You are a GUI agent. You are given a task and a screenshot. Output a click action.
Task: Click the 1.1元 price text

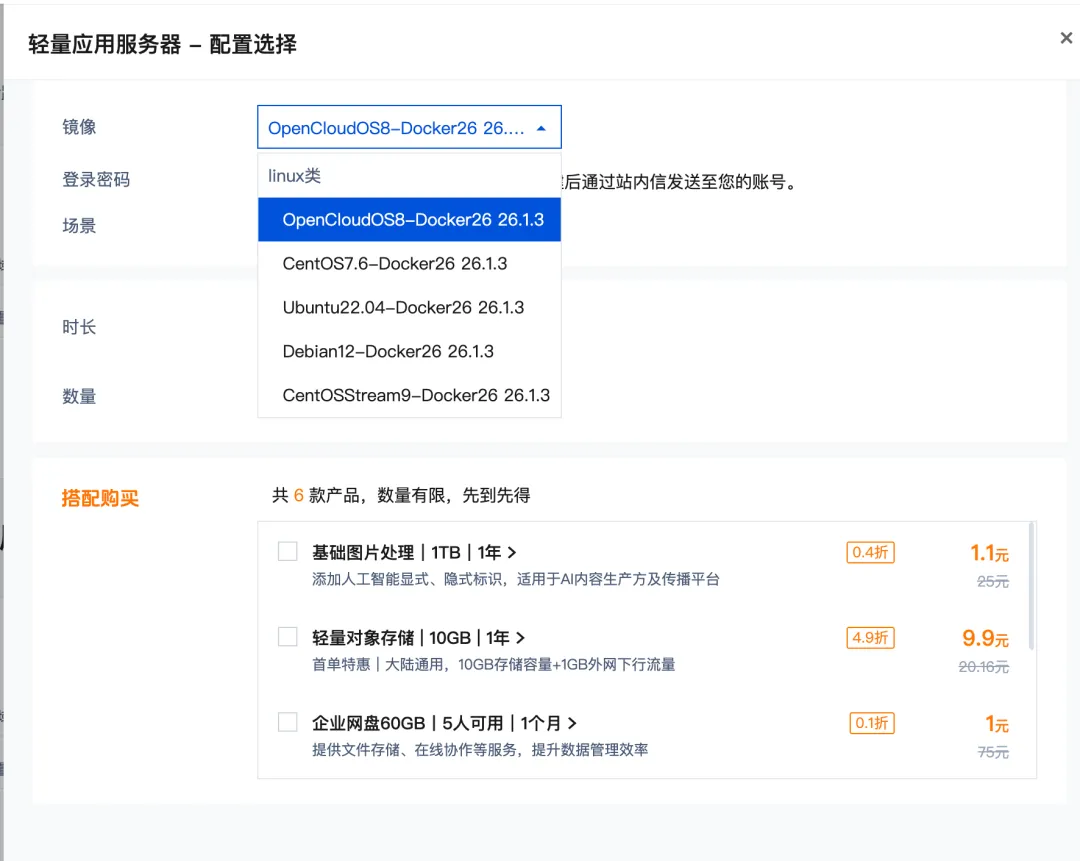point(989,553)
